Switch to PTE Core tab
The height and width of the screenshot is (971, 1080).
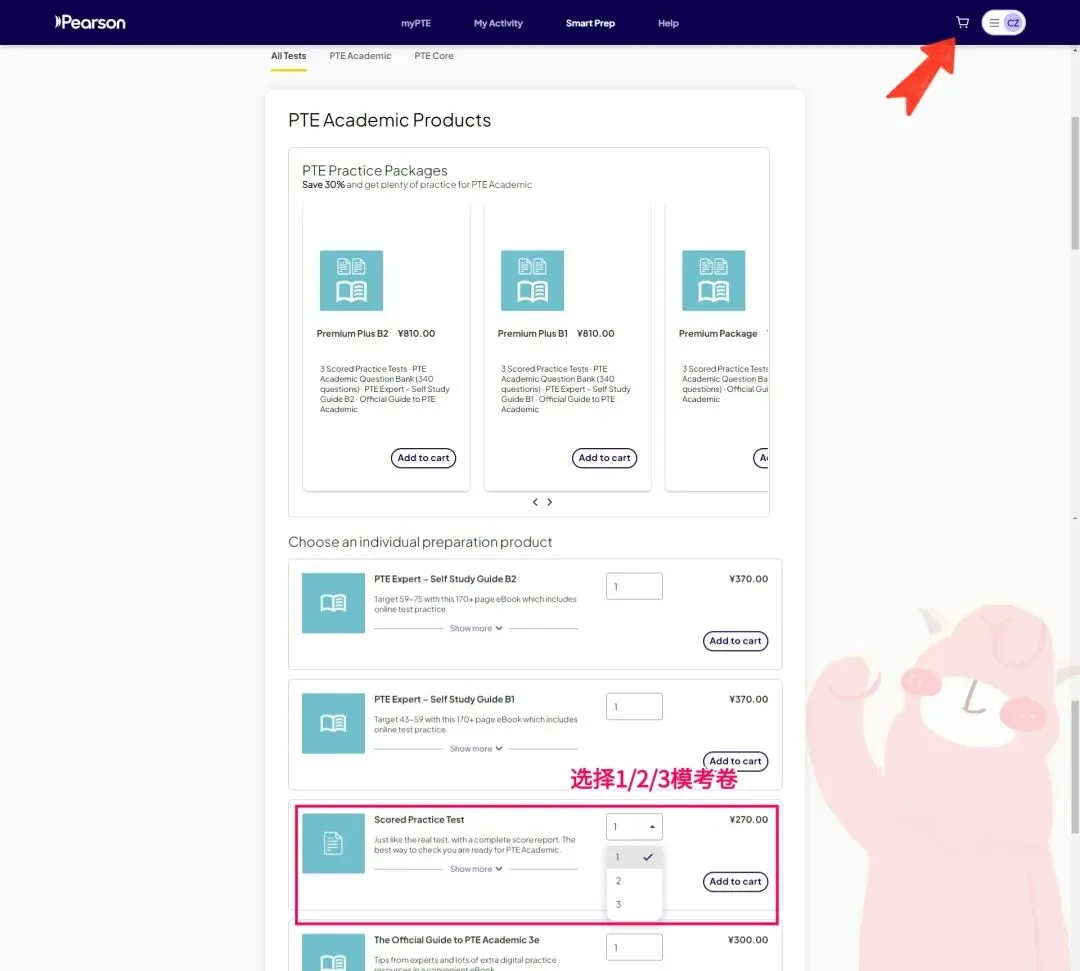point(434,56)
